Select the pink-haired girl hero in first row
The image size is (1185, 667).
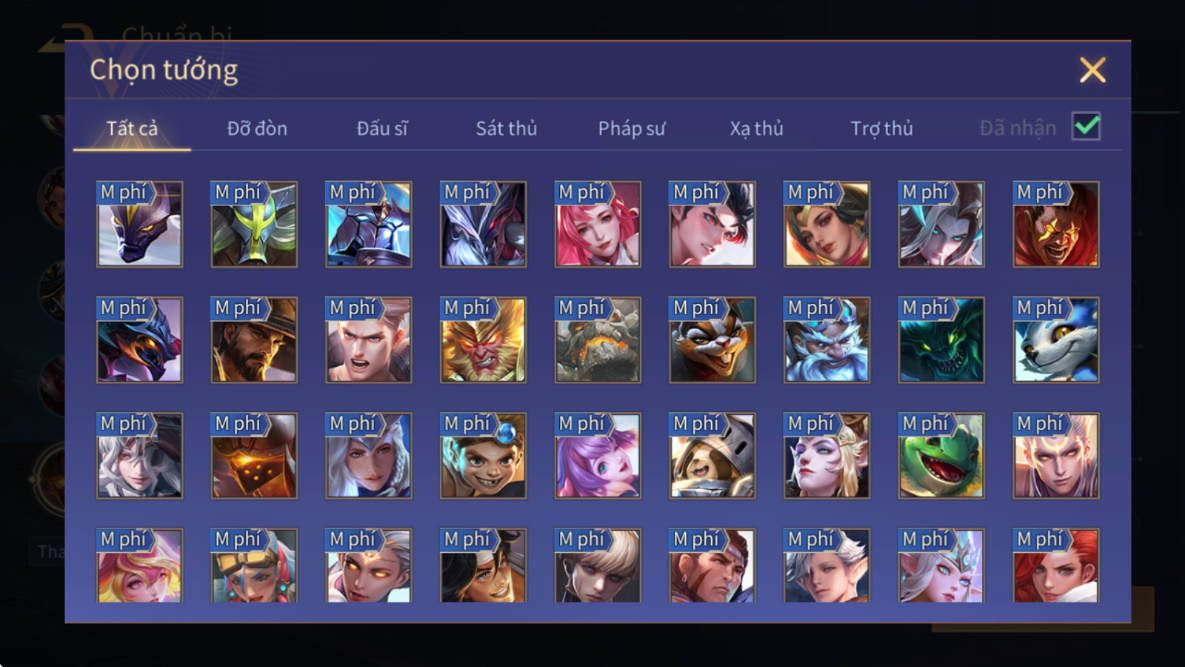click(x=598, y=224)
